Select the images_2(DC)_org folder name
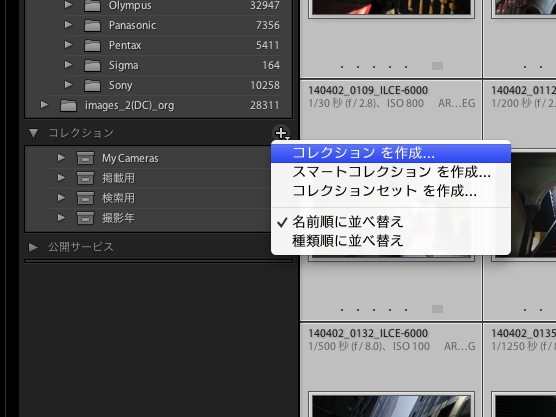This screenshot has width=556, height=417. coord(129,106)
